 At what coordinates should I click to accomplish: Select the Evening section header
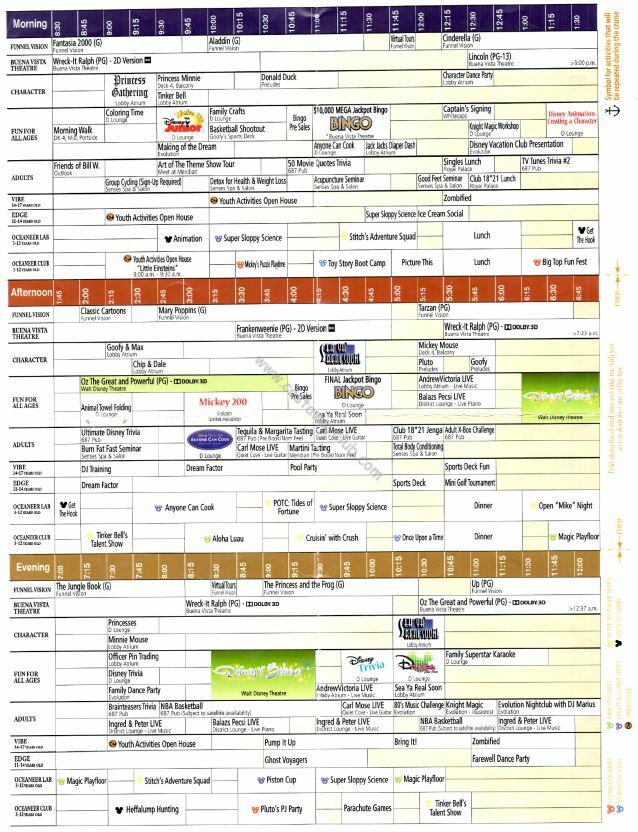(x=32, y=567)
